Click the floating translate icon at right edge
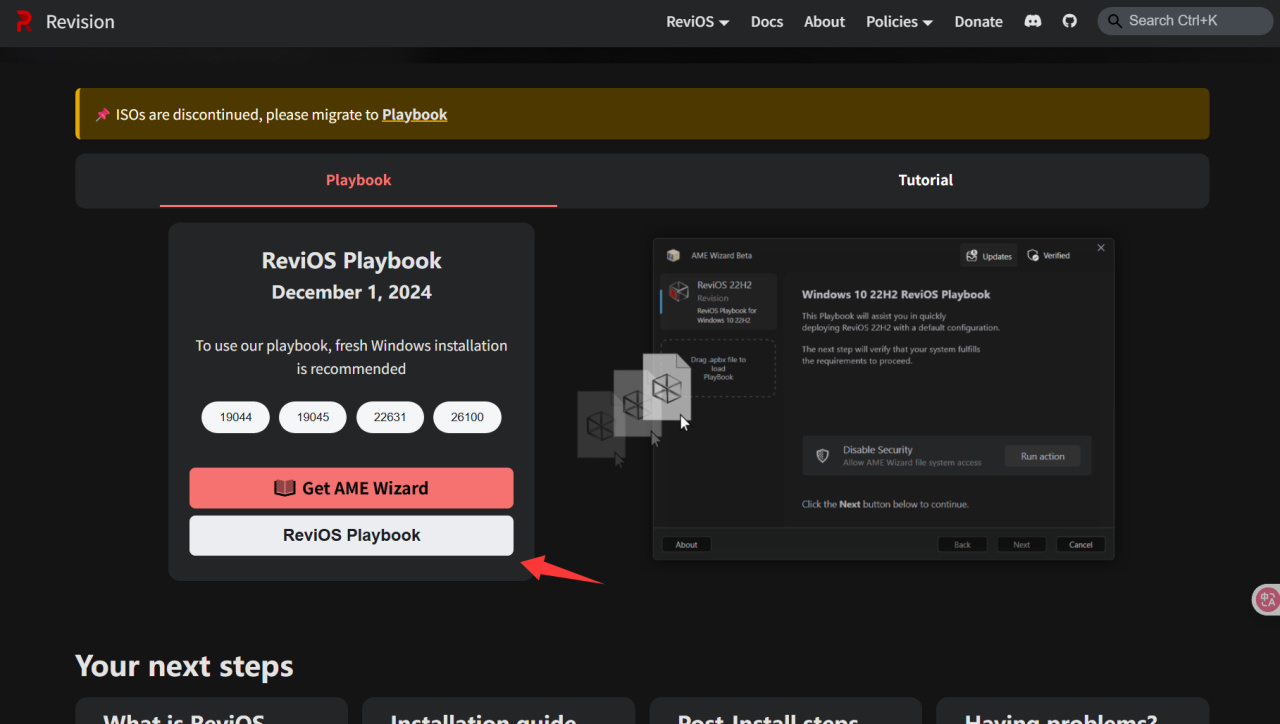 tap(1267, 599)
